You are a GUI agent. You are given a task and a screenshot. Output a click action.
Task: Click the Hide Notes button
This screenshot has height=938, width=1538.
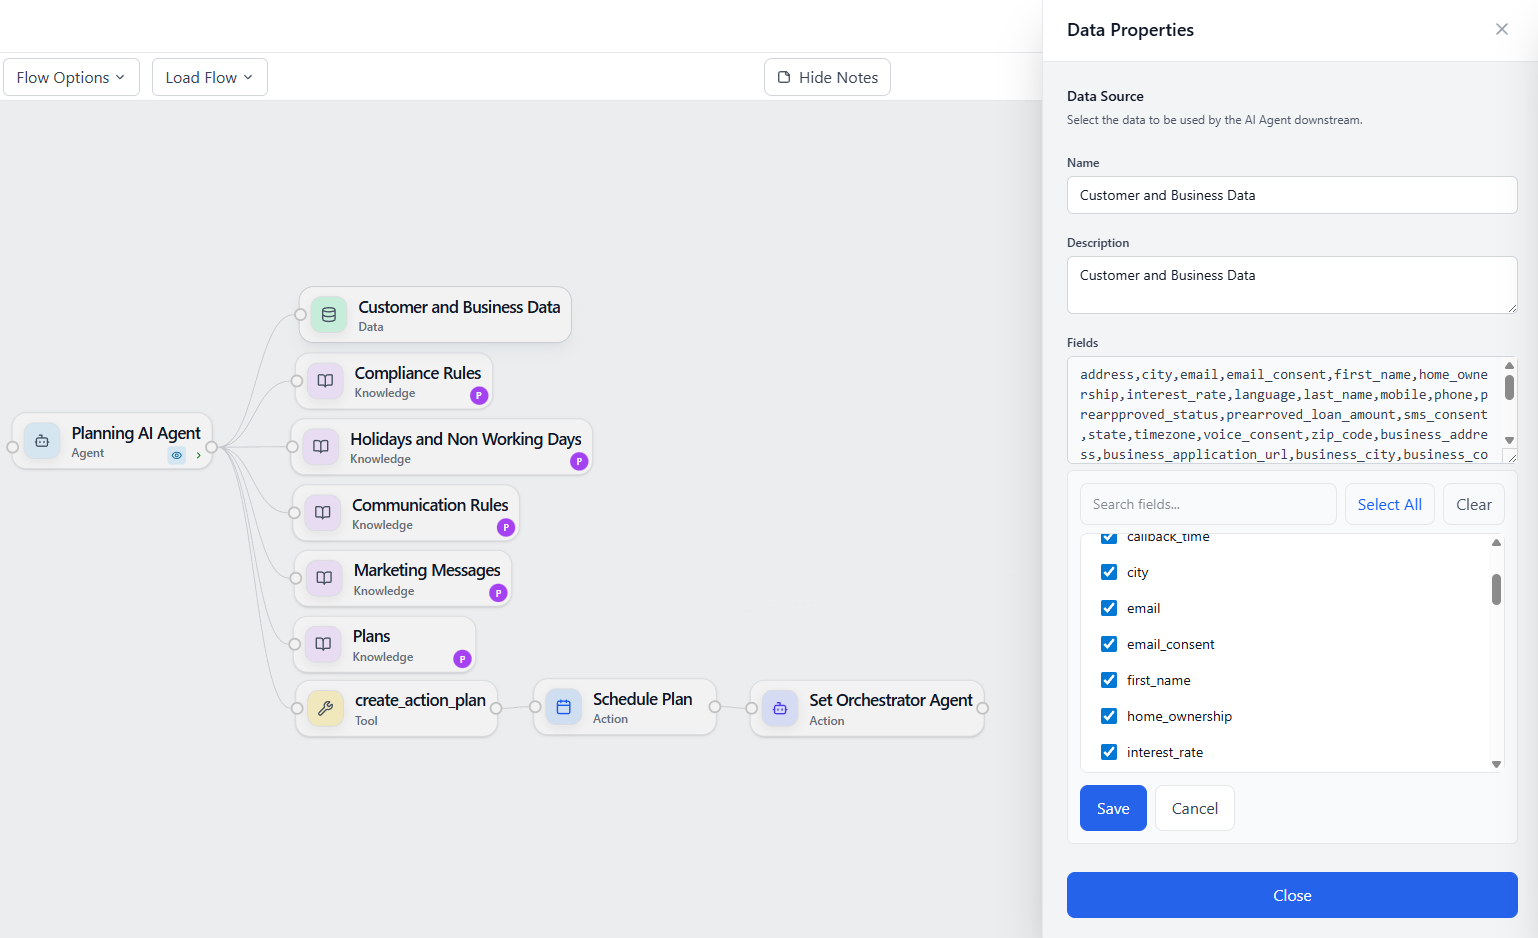pos(827,77)
